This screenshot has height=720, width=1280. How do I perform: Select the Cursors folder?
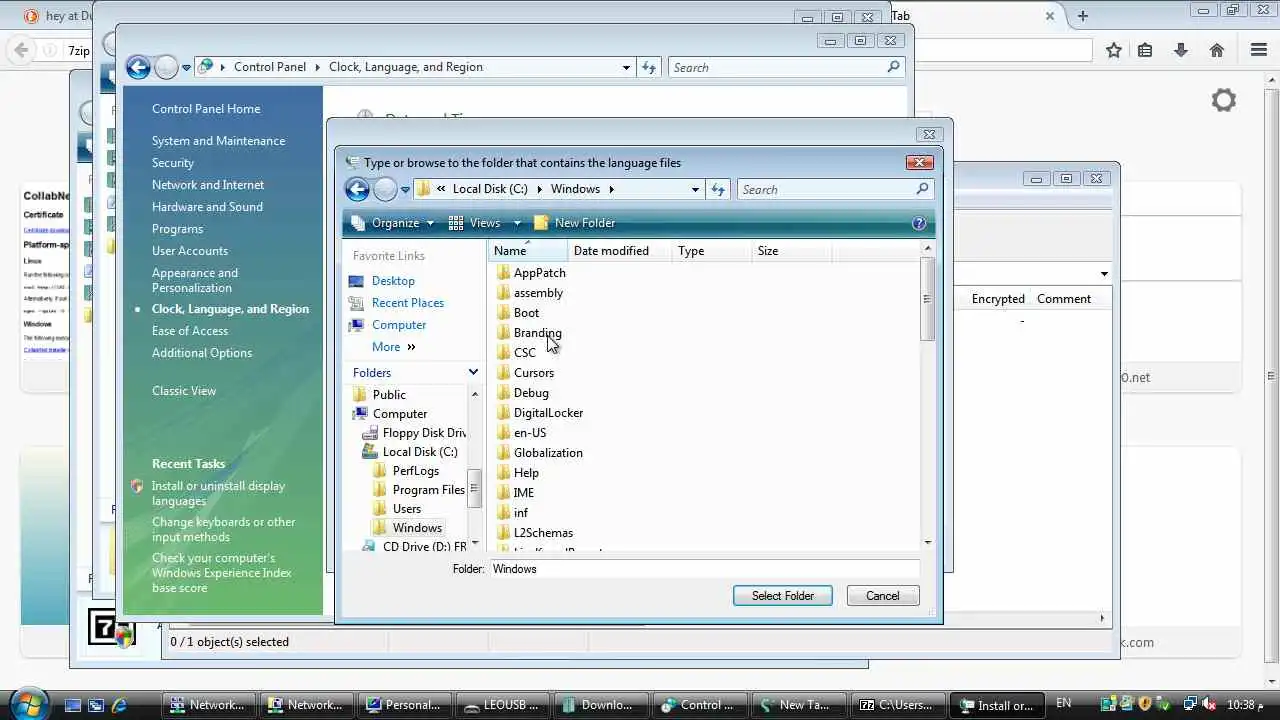[525, 373]
